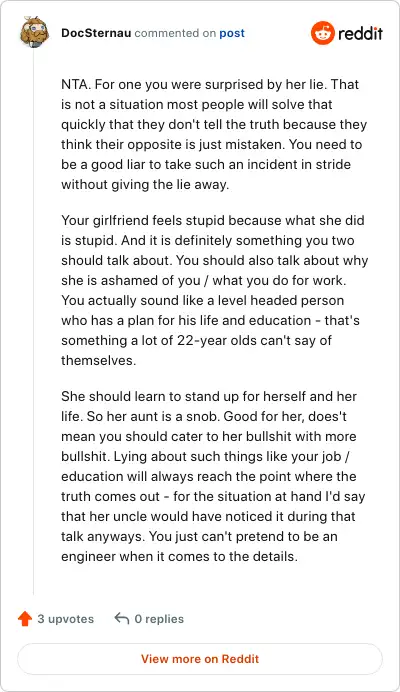Click the line containing "22-year olds"

(x=196, y=340)
